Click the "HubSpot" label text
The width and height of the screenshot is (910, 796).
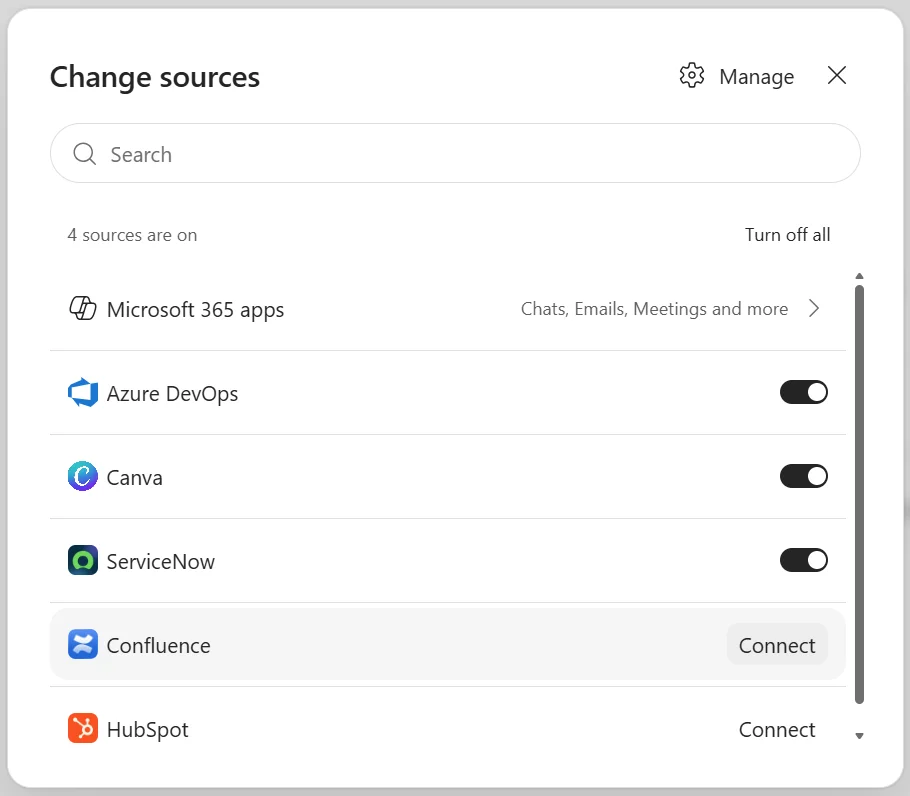[147, 730]
